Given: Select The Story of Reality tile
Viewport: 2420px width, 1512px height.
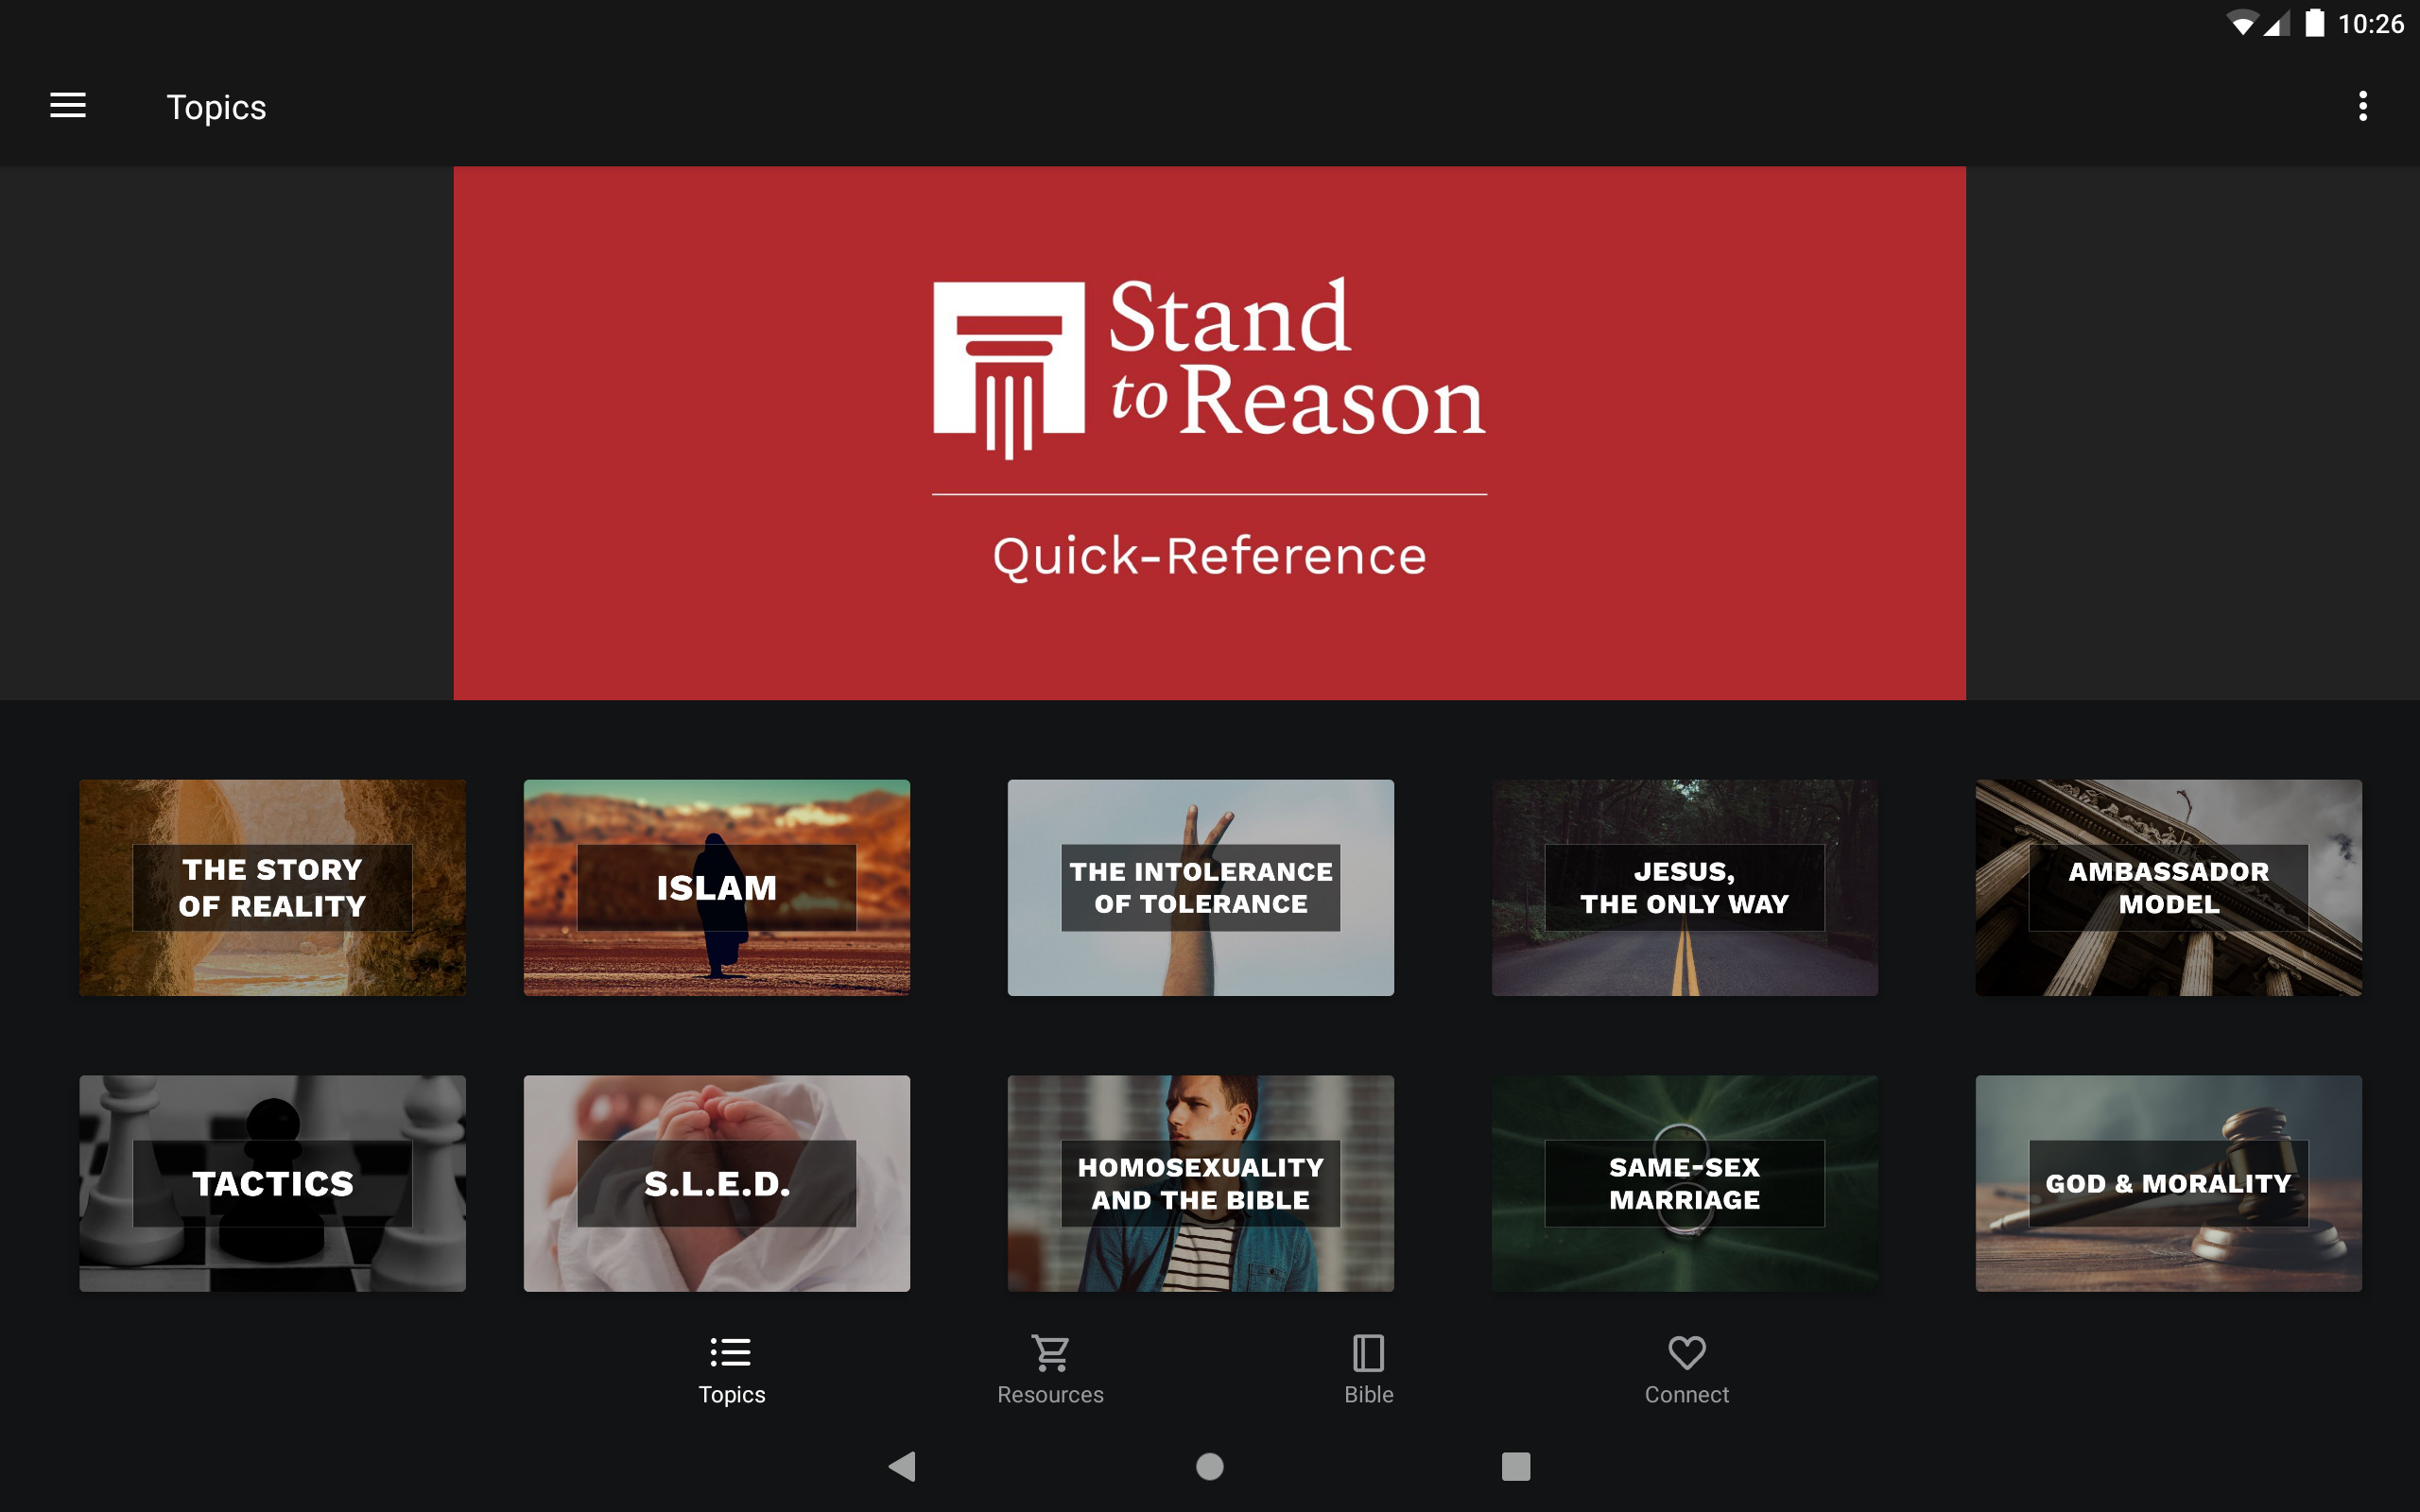Looking at the screenshot, I should (271, 887).
